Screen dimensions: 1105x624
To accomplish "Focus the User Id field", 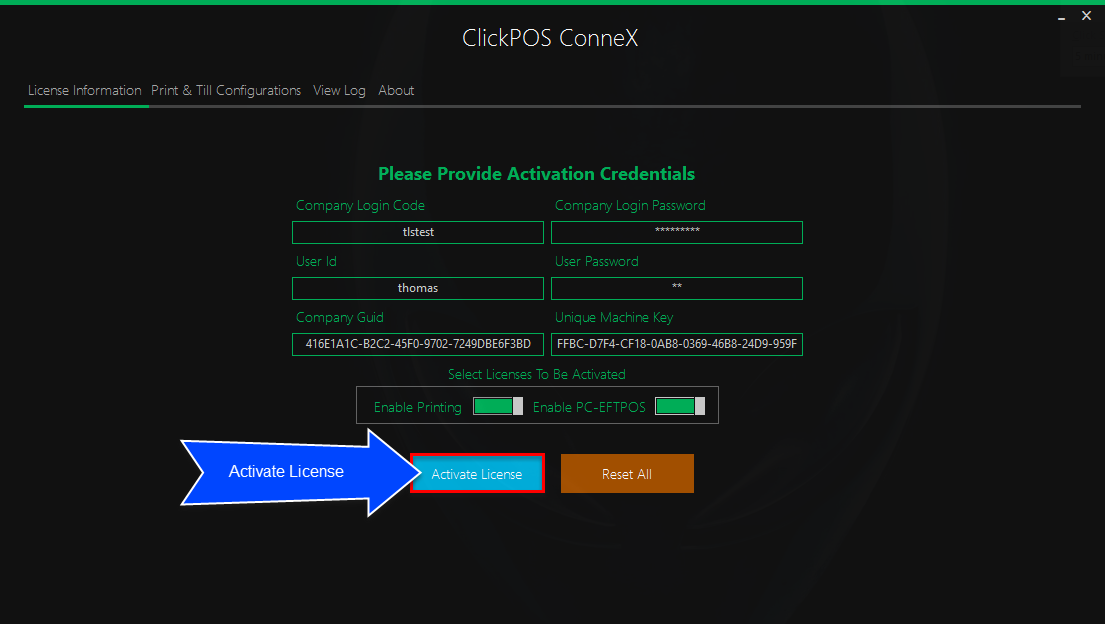I will [x=418, y=288].
